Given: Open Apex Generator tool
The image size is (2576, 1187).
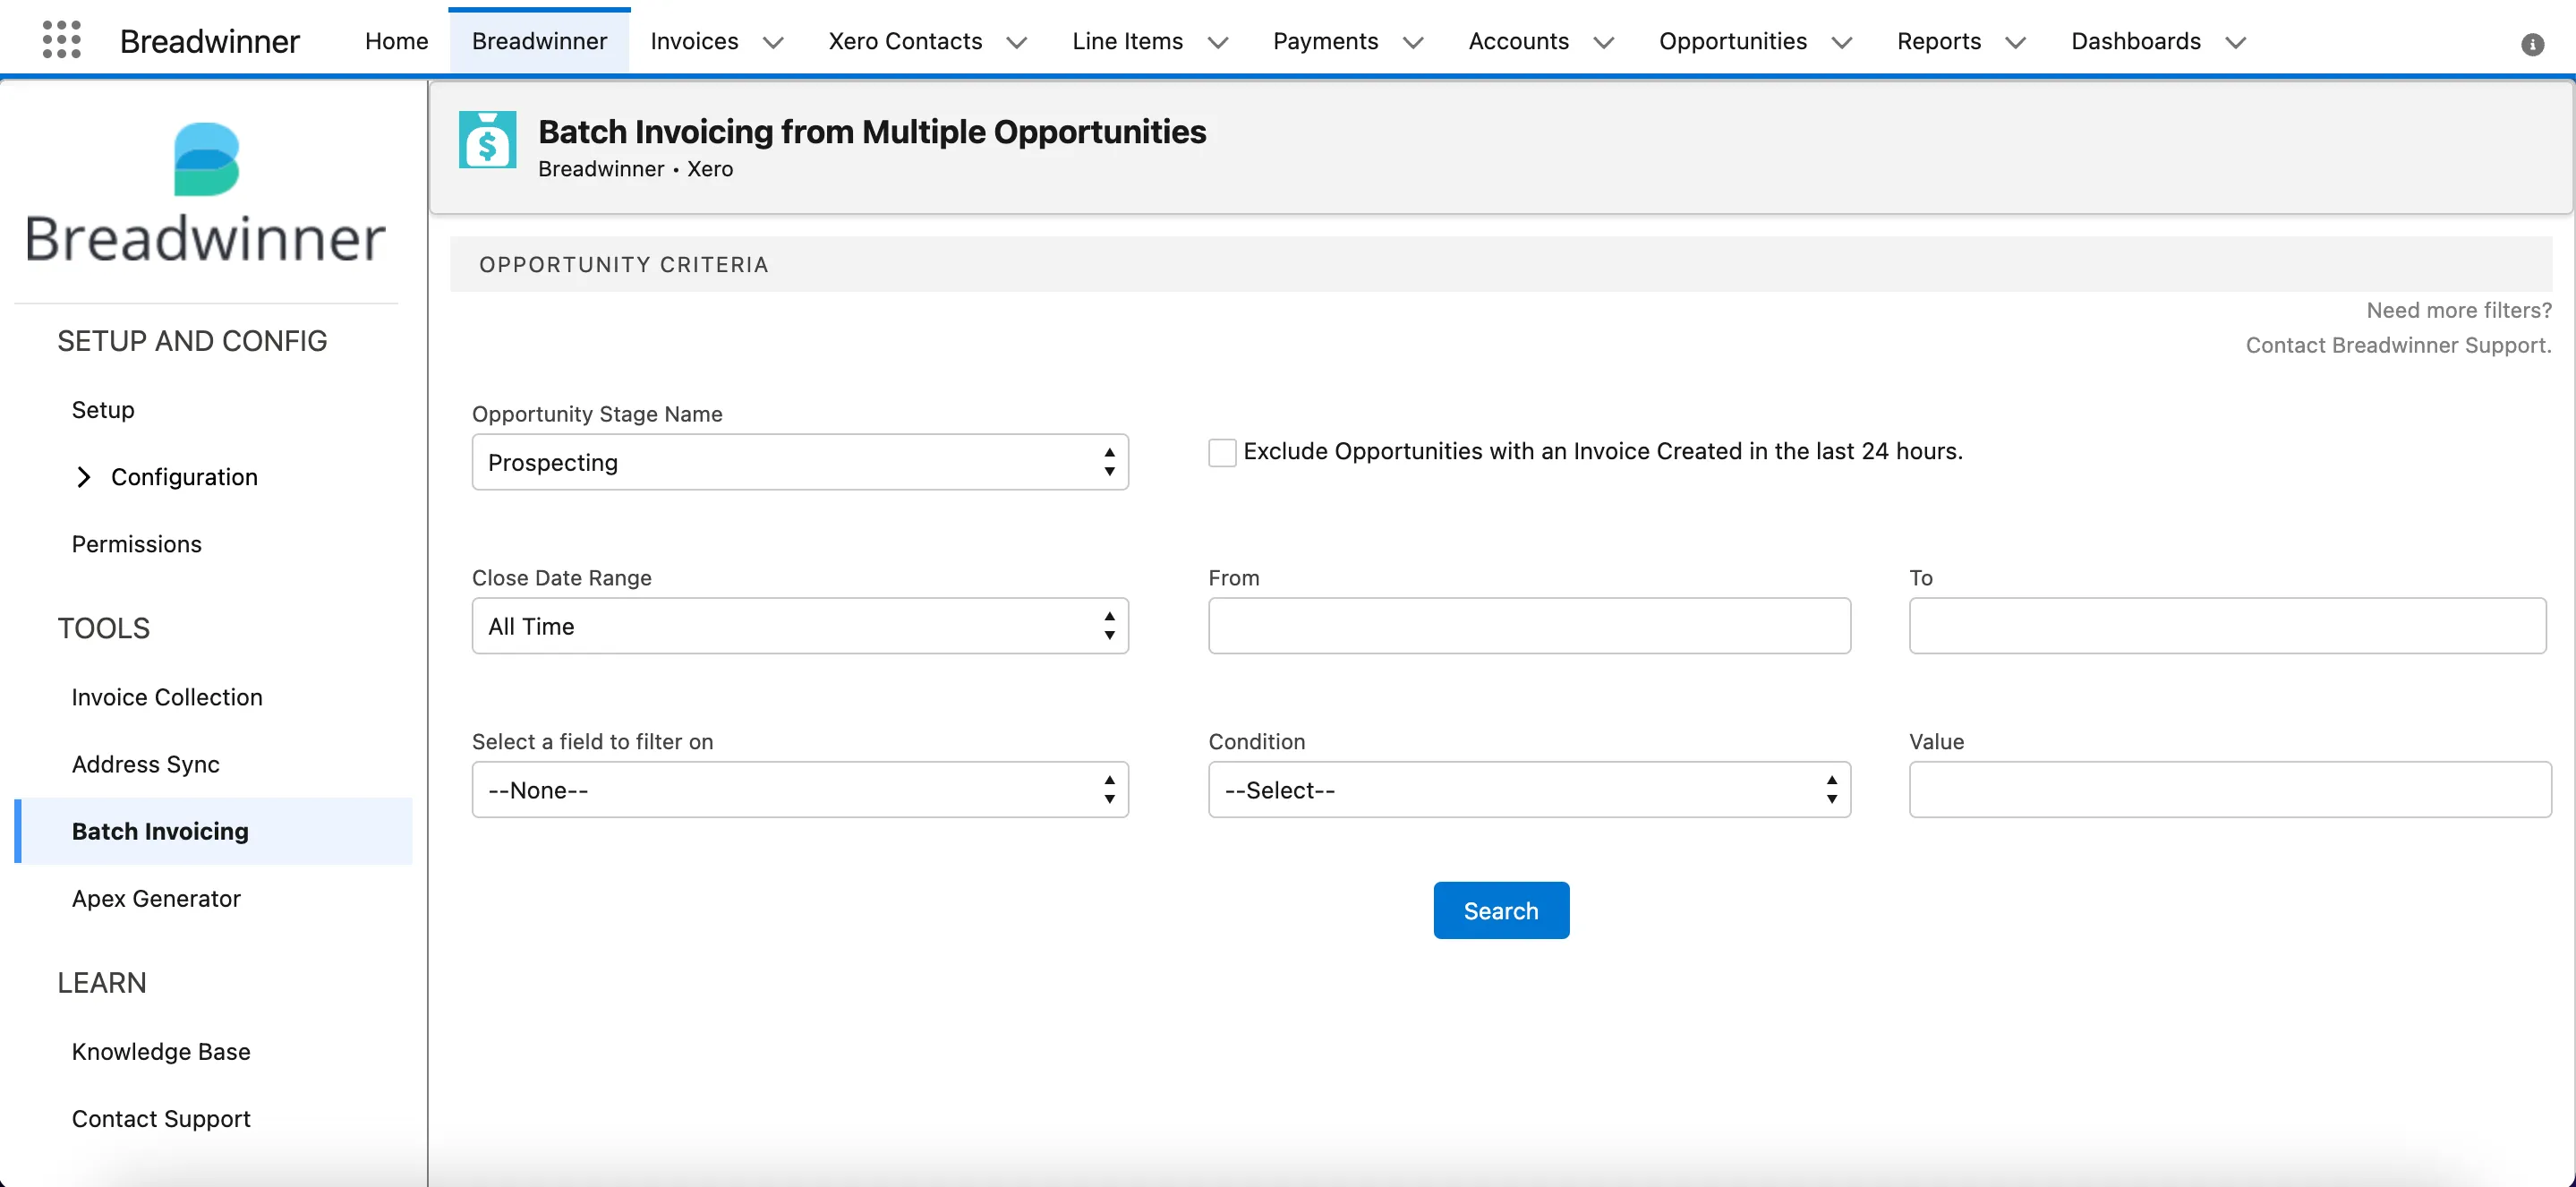Looking at the screenshot, I should [156, 898].
